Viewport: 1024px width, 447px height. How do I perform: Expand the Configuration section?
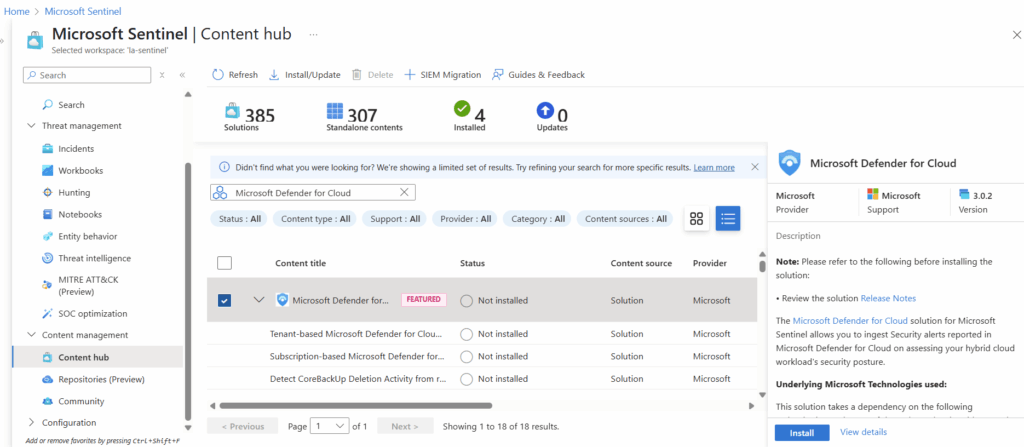pos(31,423)
